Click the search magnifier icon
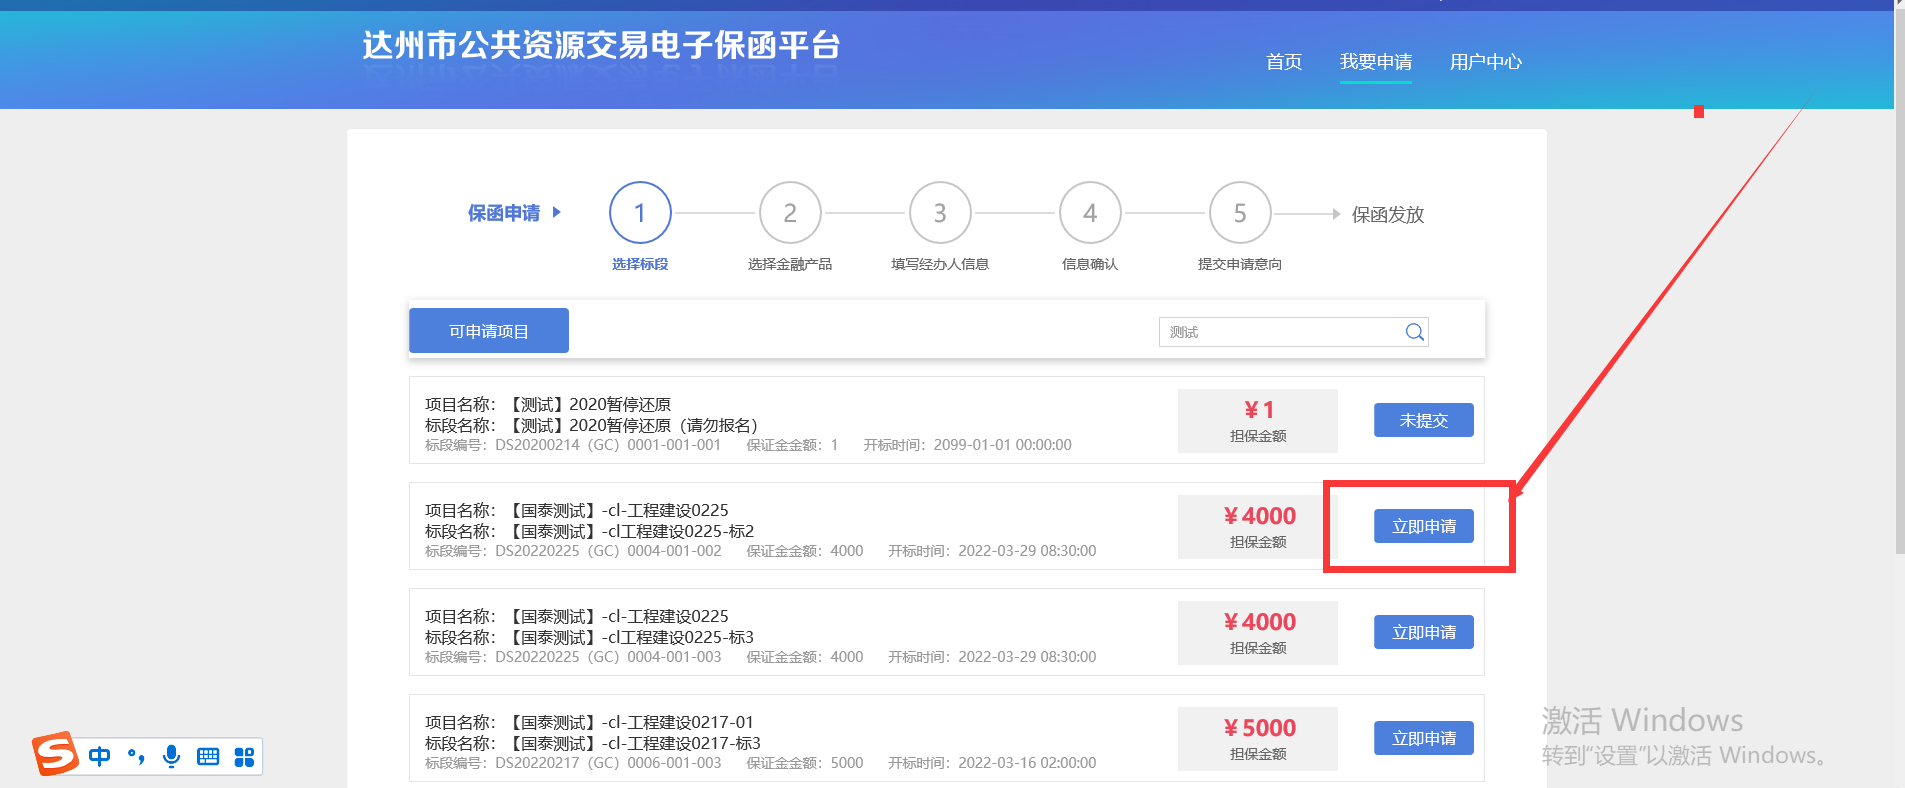The image size is (1905, 788). tap(1414, 332)
